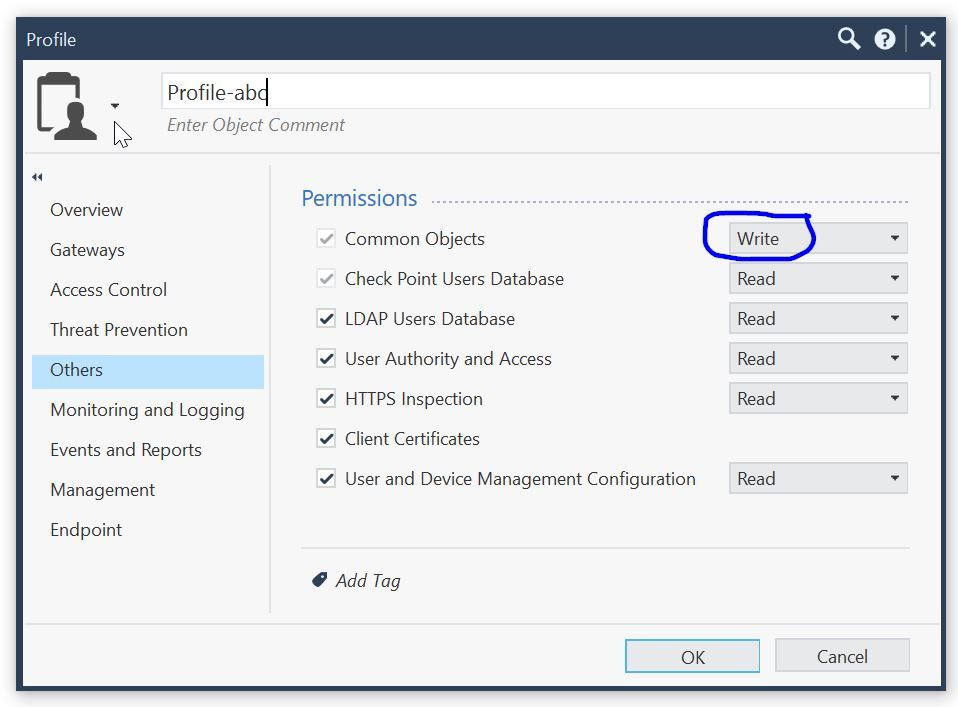Click the Add Tag link
This screenshot has width=958, height=707.
click(x=368, y=581)
